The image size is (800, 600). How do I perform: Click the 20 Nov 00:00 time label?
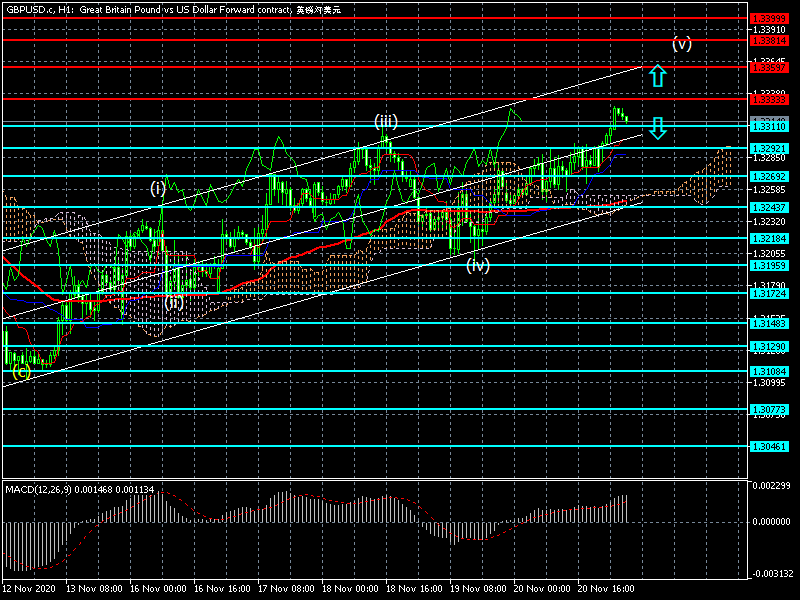point(542,588)
